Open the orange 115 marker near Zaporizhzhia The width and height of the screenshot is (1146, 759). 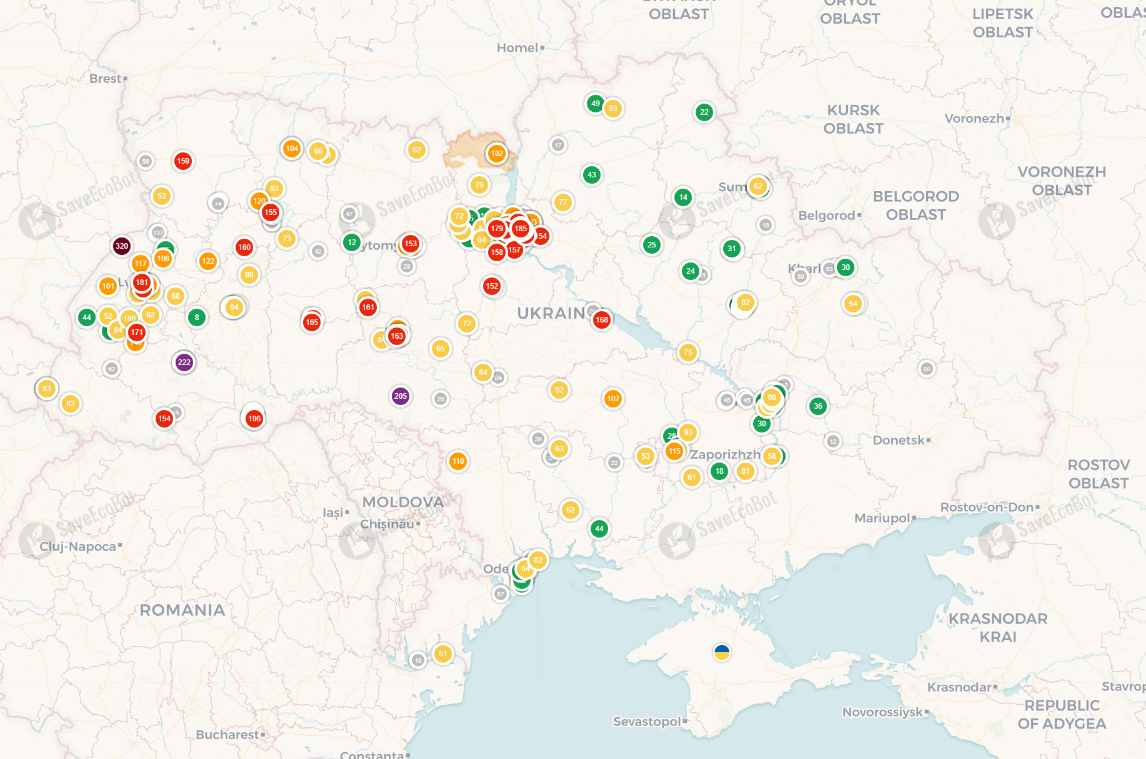[x=674, y=451]
